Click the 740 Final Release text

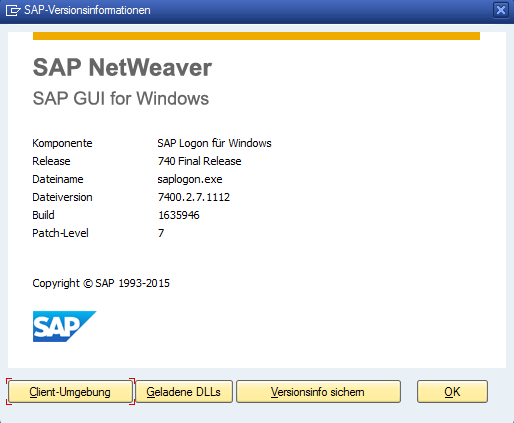tap(199, 161)
